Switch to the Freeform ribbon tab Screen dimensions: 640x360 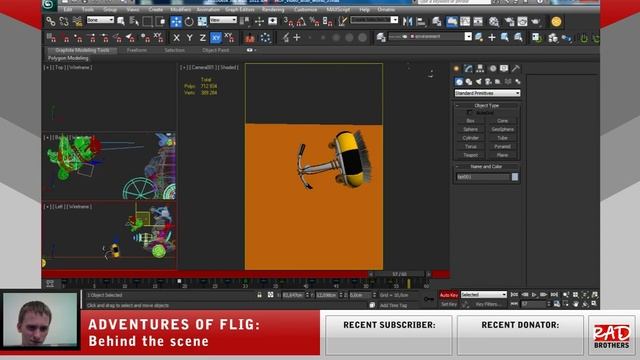[x=137, y=50]
